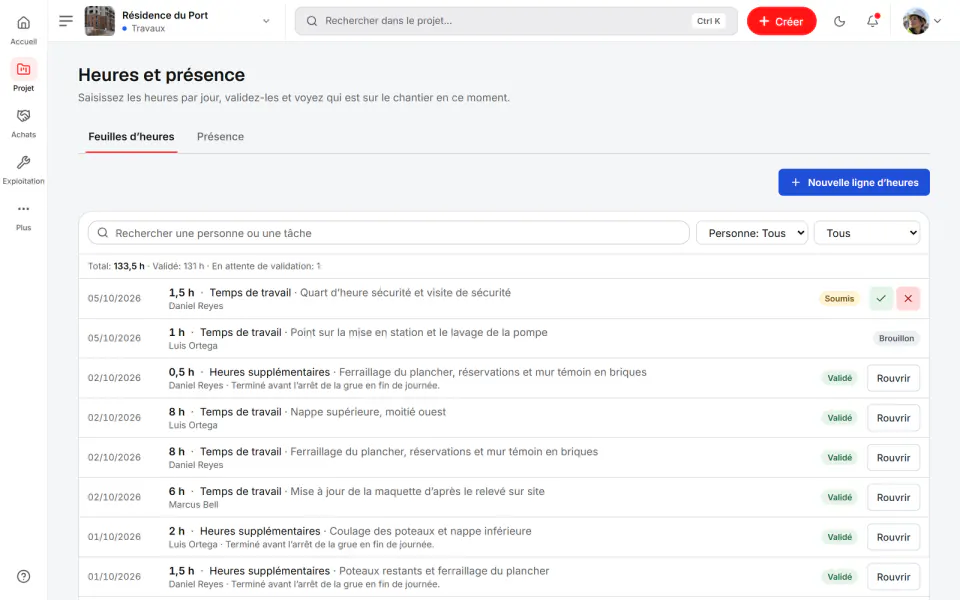Open the Achats sidebar icon
Image resolution: width=960 pixels, height=600 pixels.
(23, 122)
